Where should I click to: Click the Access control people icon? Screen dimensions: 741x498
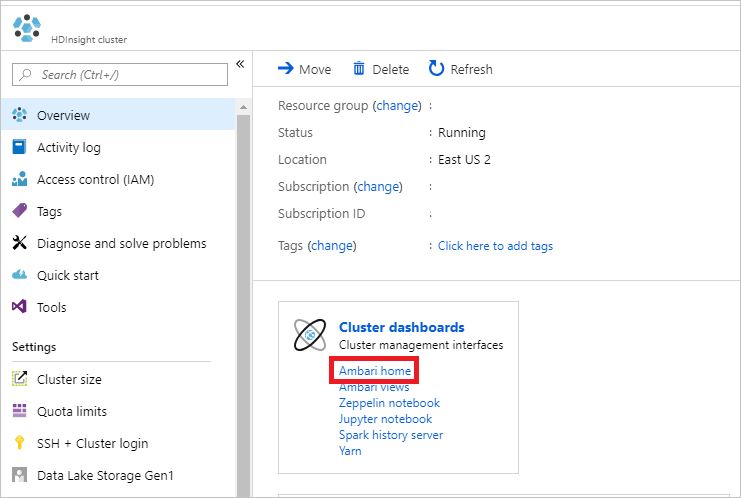(19, 179)
